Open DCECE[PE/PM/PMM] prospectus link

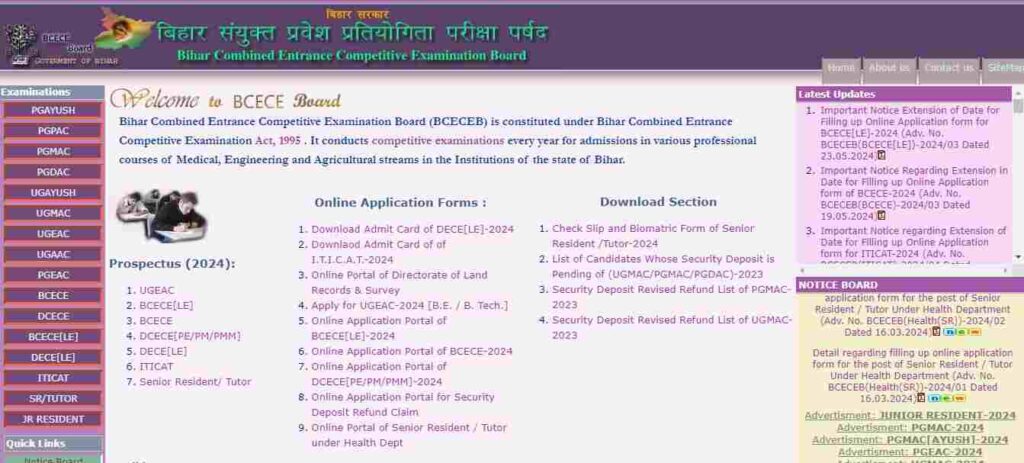(x=189, y=336)
